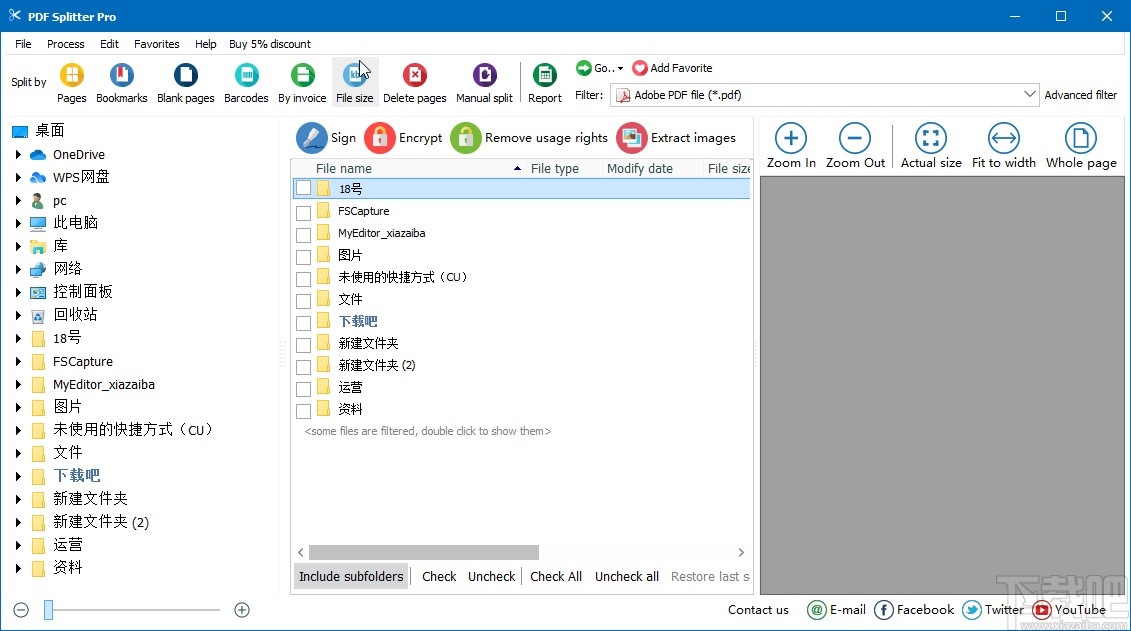Viewport: 1131px width, 631px height.
Task: Expand the 网络 tree node
Action: click(18, 269)
